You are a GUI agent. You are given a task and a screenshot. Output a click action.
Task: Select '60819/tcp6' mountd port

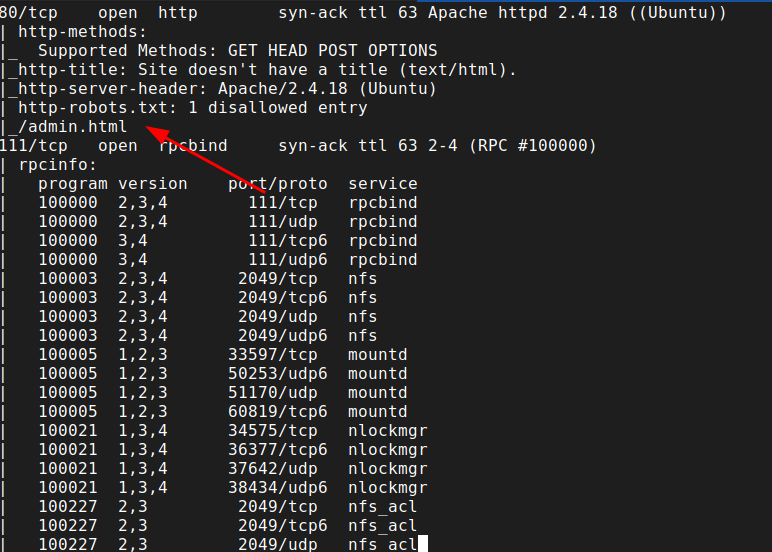coord(278,412)
